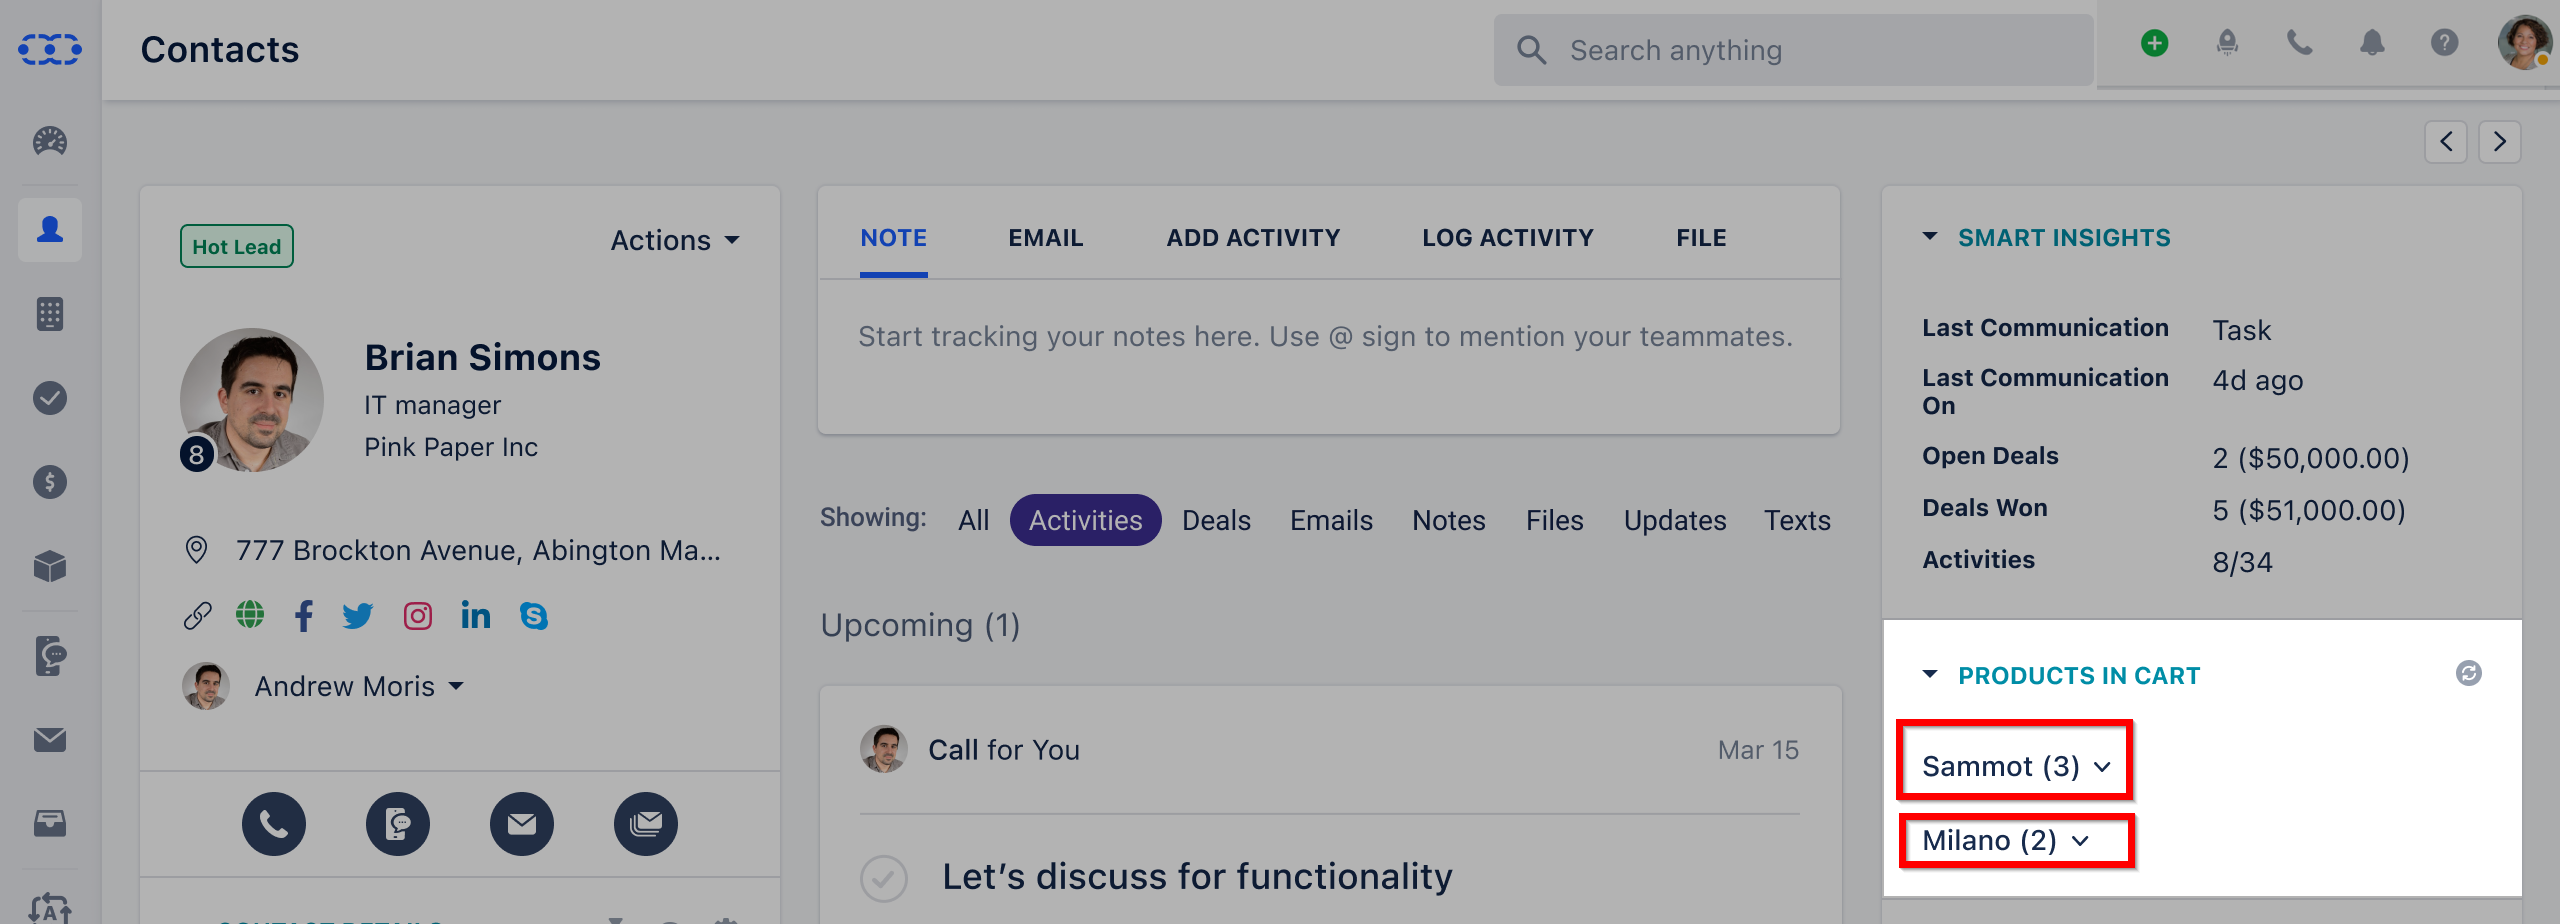This screenshot has height=924, width=2560.
Task: Expand the Sammot (3) product dropdown
Action: click(2015, 766)
